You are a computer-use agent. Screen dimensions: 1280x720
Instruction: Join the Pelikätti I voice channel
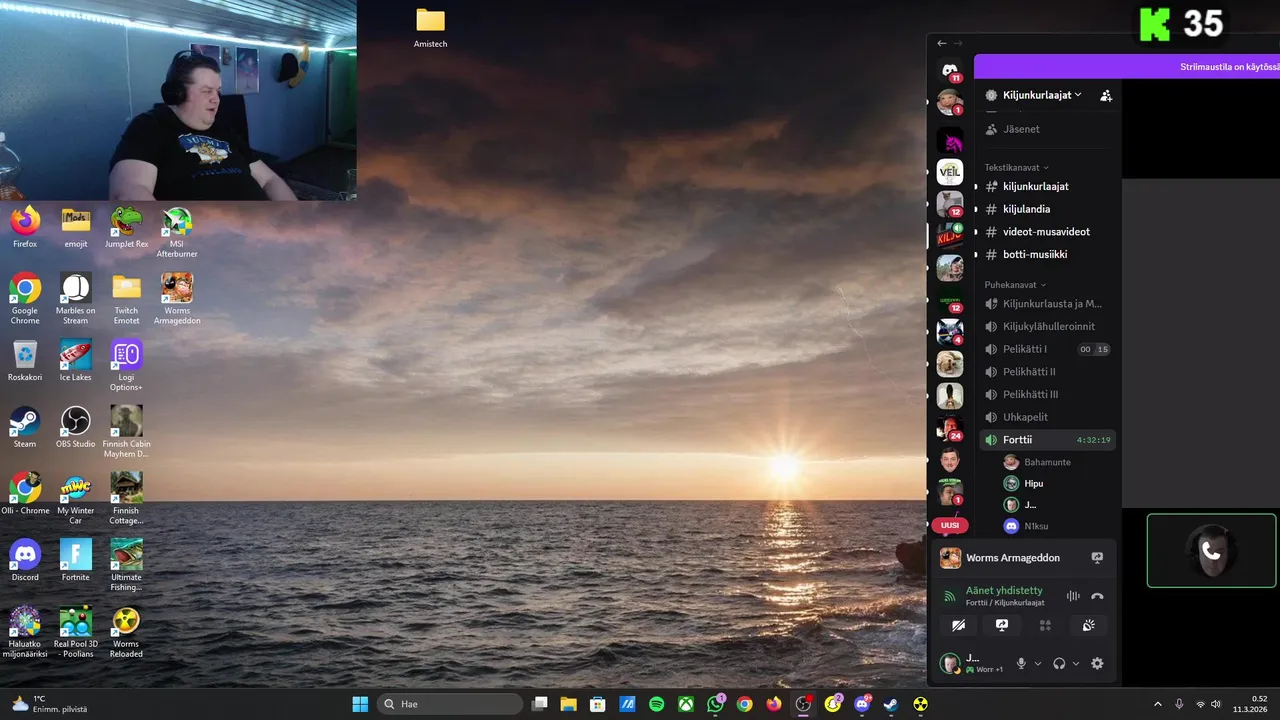(x=1048, y=349)
